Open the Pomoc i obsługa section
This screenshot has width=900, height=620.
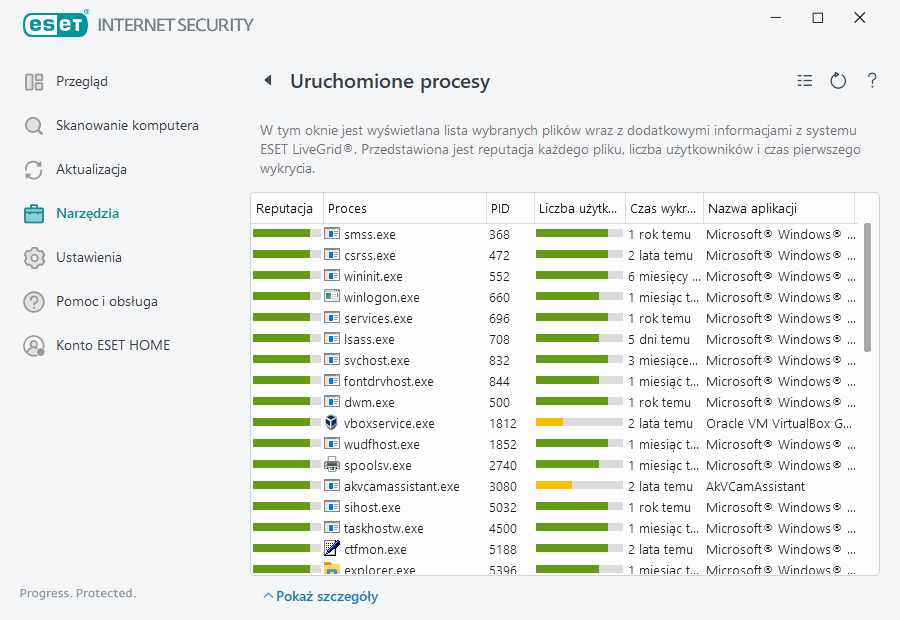click(106, 302)
